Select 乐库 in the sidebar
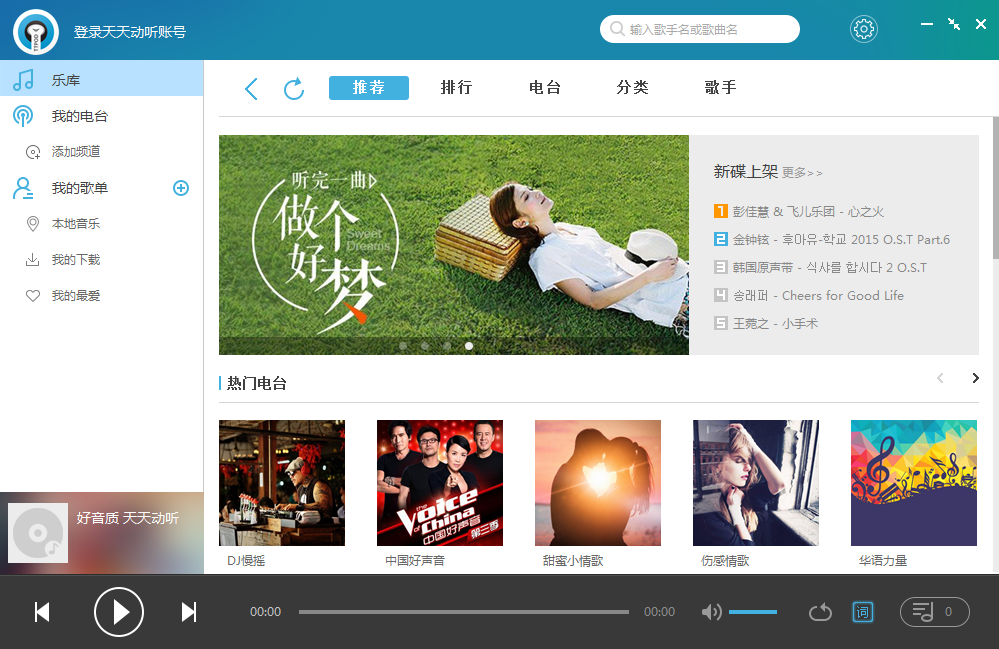The image size is (999, 649). 101,78
